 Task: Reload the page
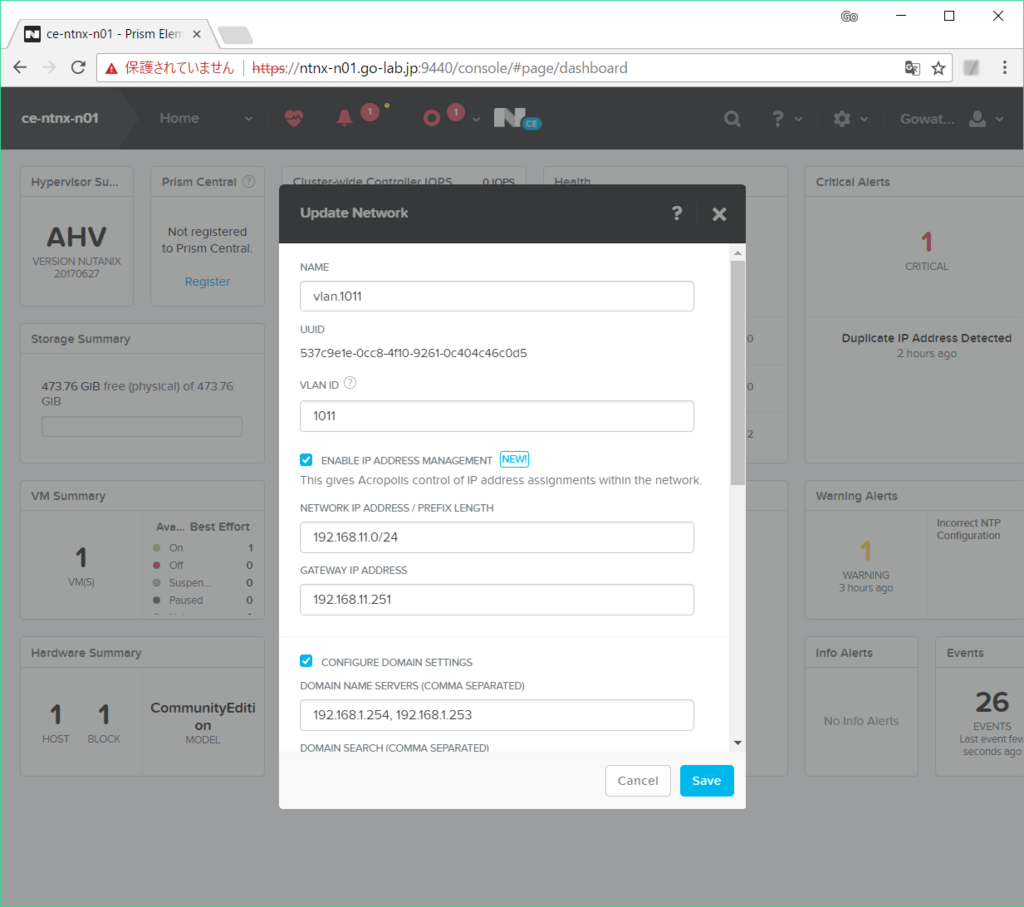(x=78, y=67)
